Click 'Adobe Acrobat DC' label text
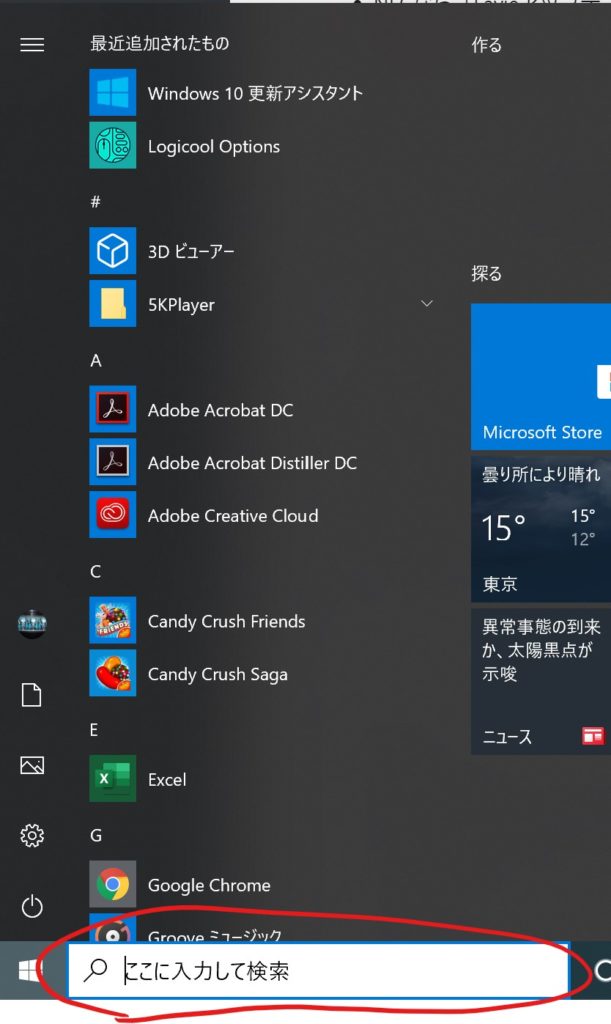The height and width of the screenshot is (1024, 611). (221, 410)
